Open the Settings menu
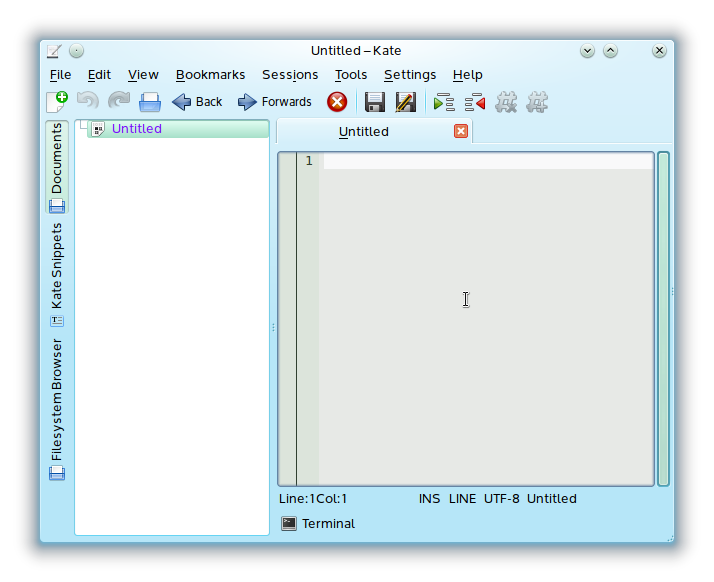This screenshot has width=714, height=582. pos(410,75)
